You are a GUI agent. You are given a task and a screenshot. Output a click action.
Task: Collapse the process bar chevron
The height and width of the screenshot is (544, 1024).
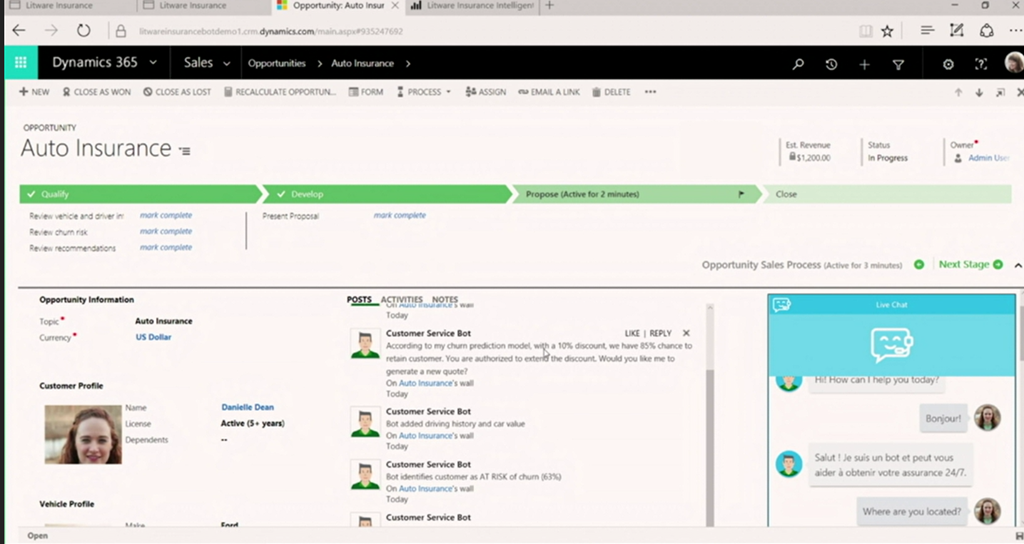point(1017,265)
